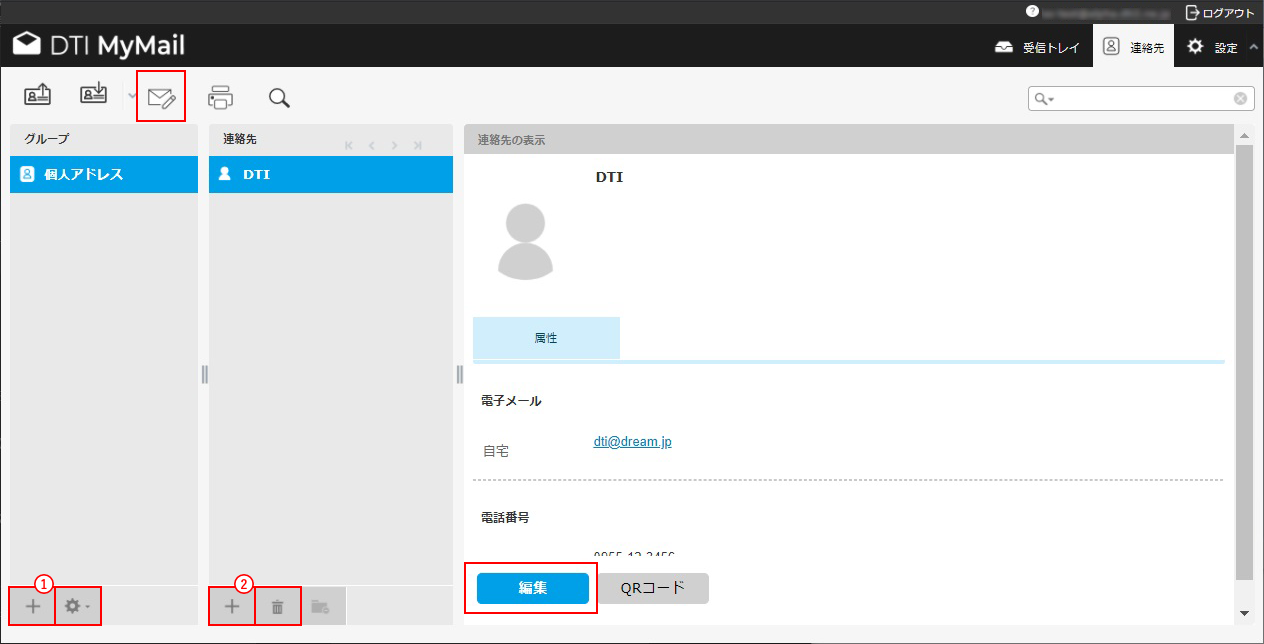Select the 個人アドレス group

pos(104,174)
